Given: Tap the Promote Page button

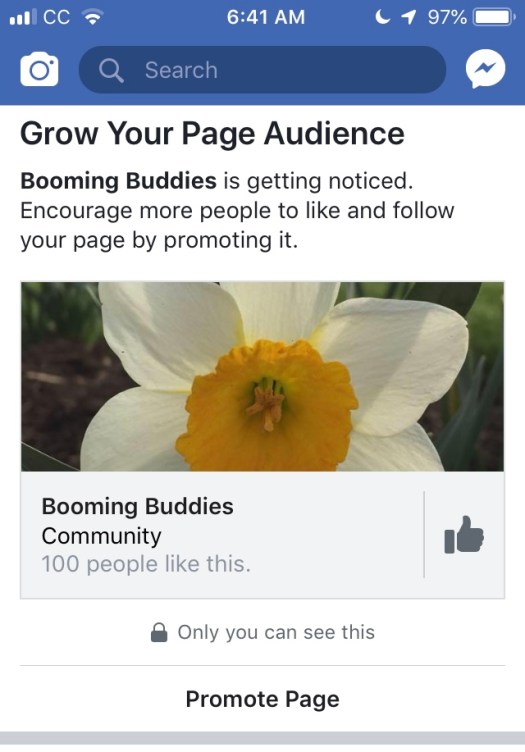Looking at the screenshot, I should (x=262, y=699).
